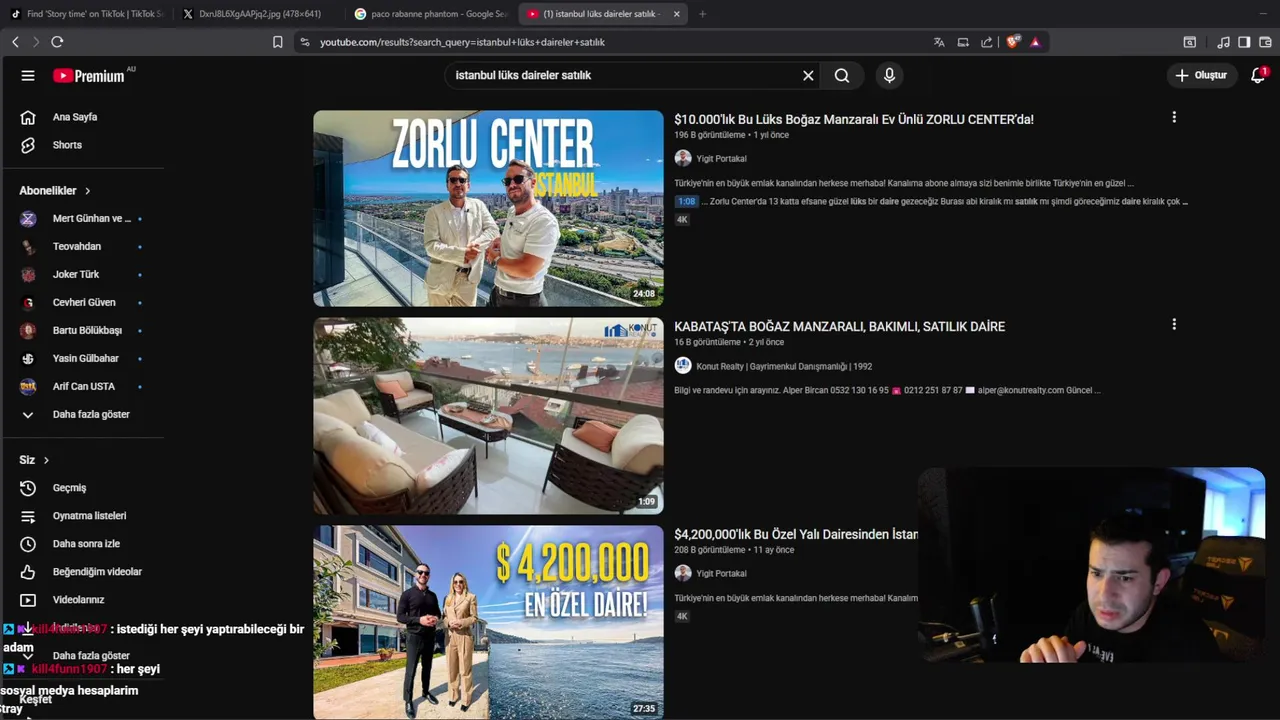Open Yigit Portakal channel avatar on first result
This screenshot has width=1280, height=720.
[683, 158]
